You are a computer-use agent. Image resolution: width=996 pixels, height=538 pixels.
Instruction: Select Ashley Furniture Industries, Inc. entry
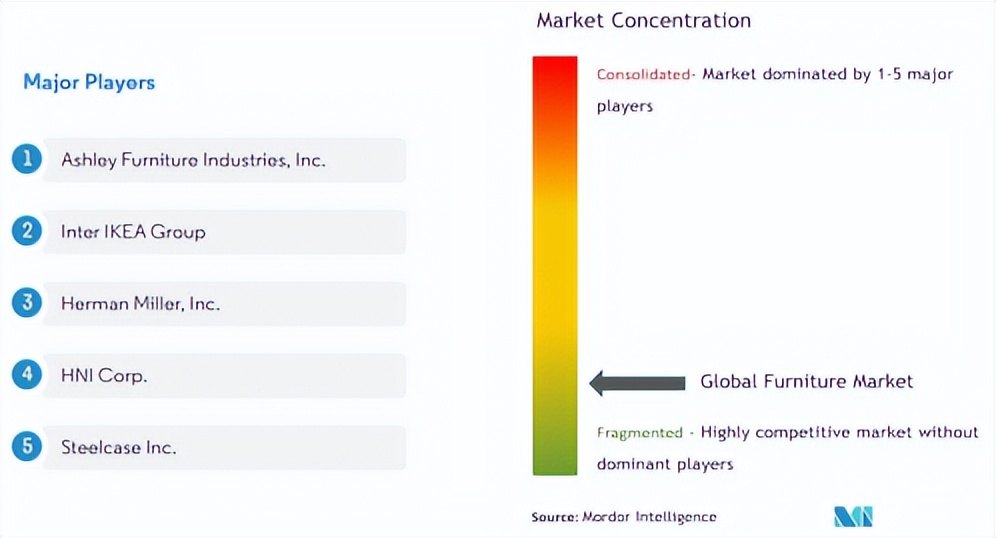click(193, 160)
